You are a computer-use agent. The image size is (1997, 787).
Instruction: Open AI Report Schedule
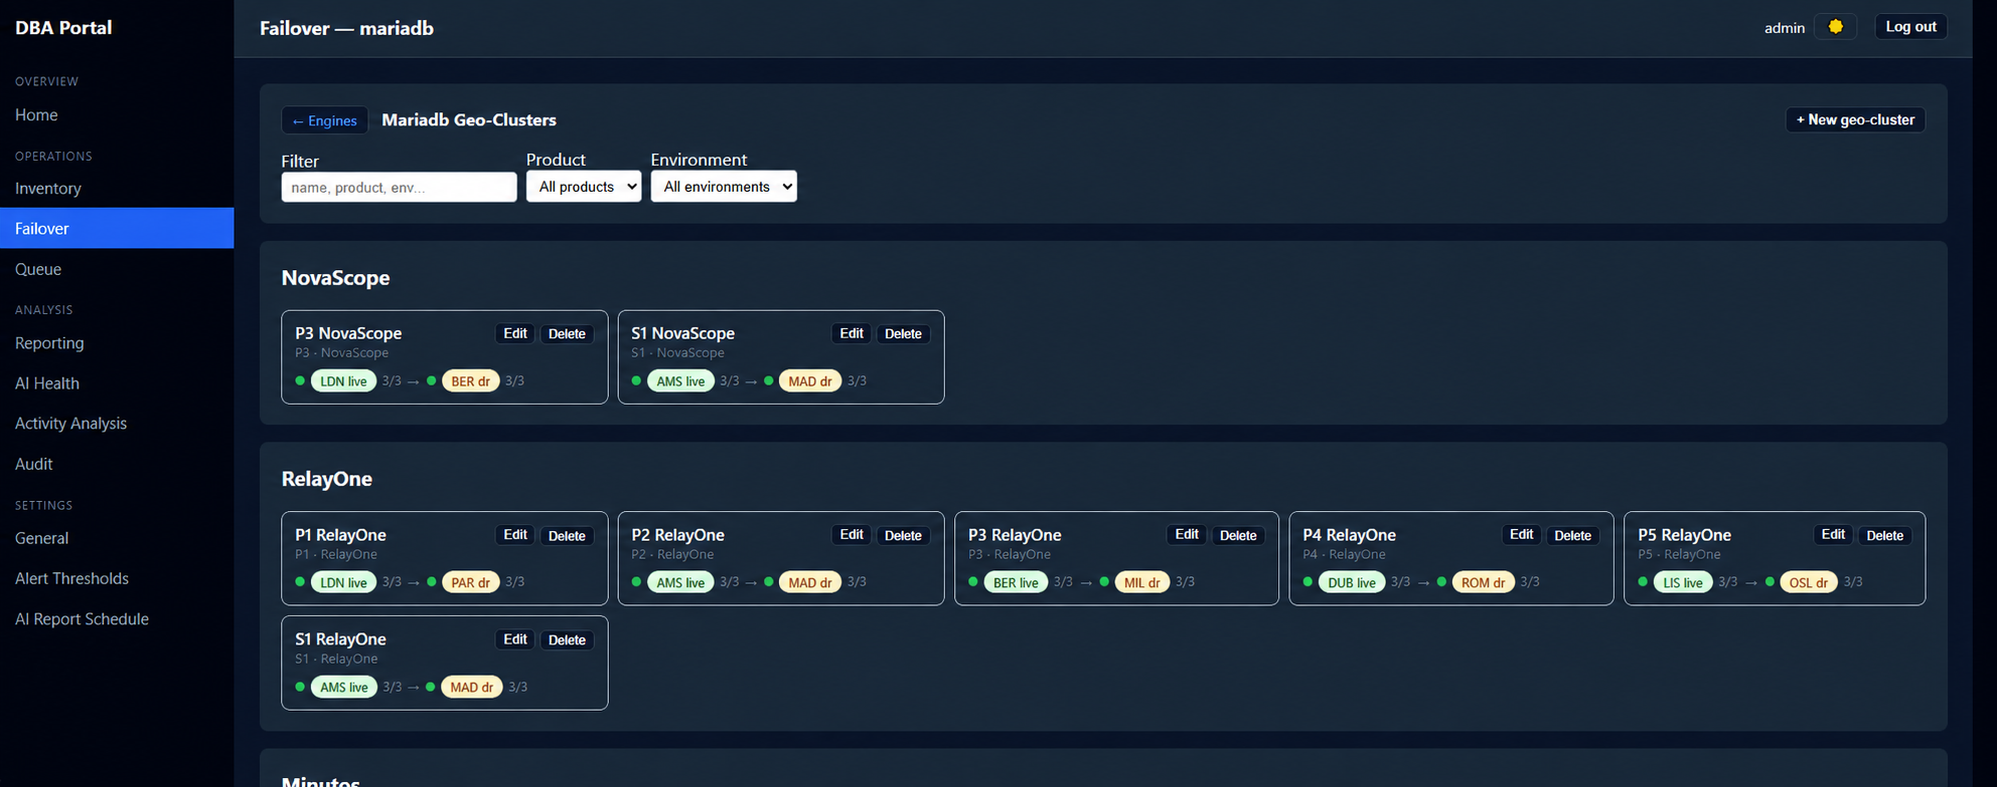[x=117, y=619]
